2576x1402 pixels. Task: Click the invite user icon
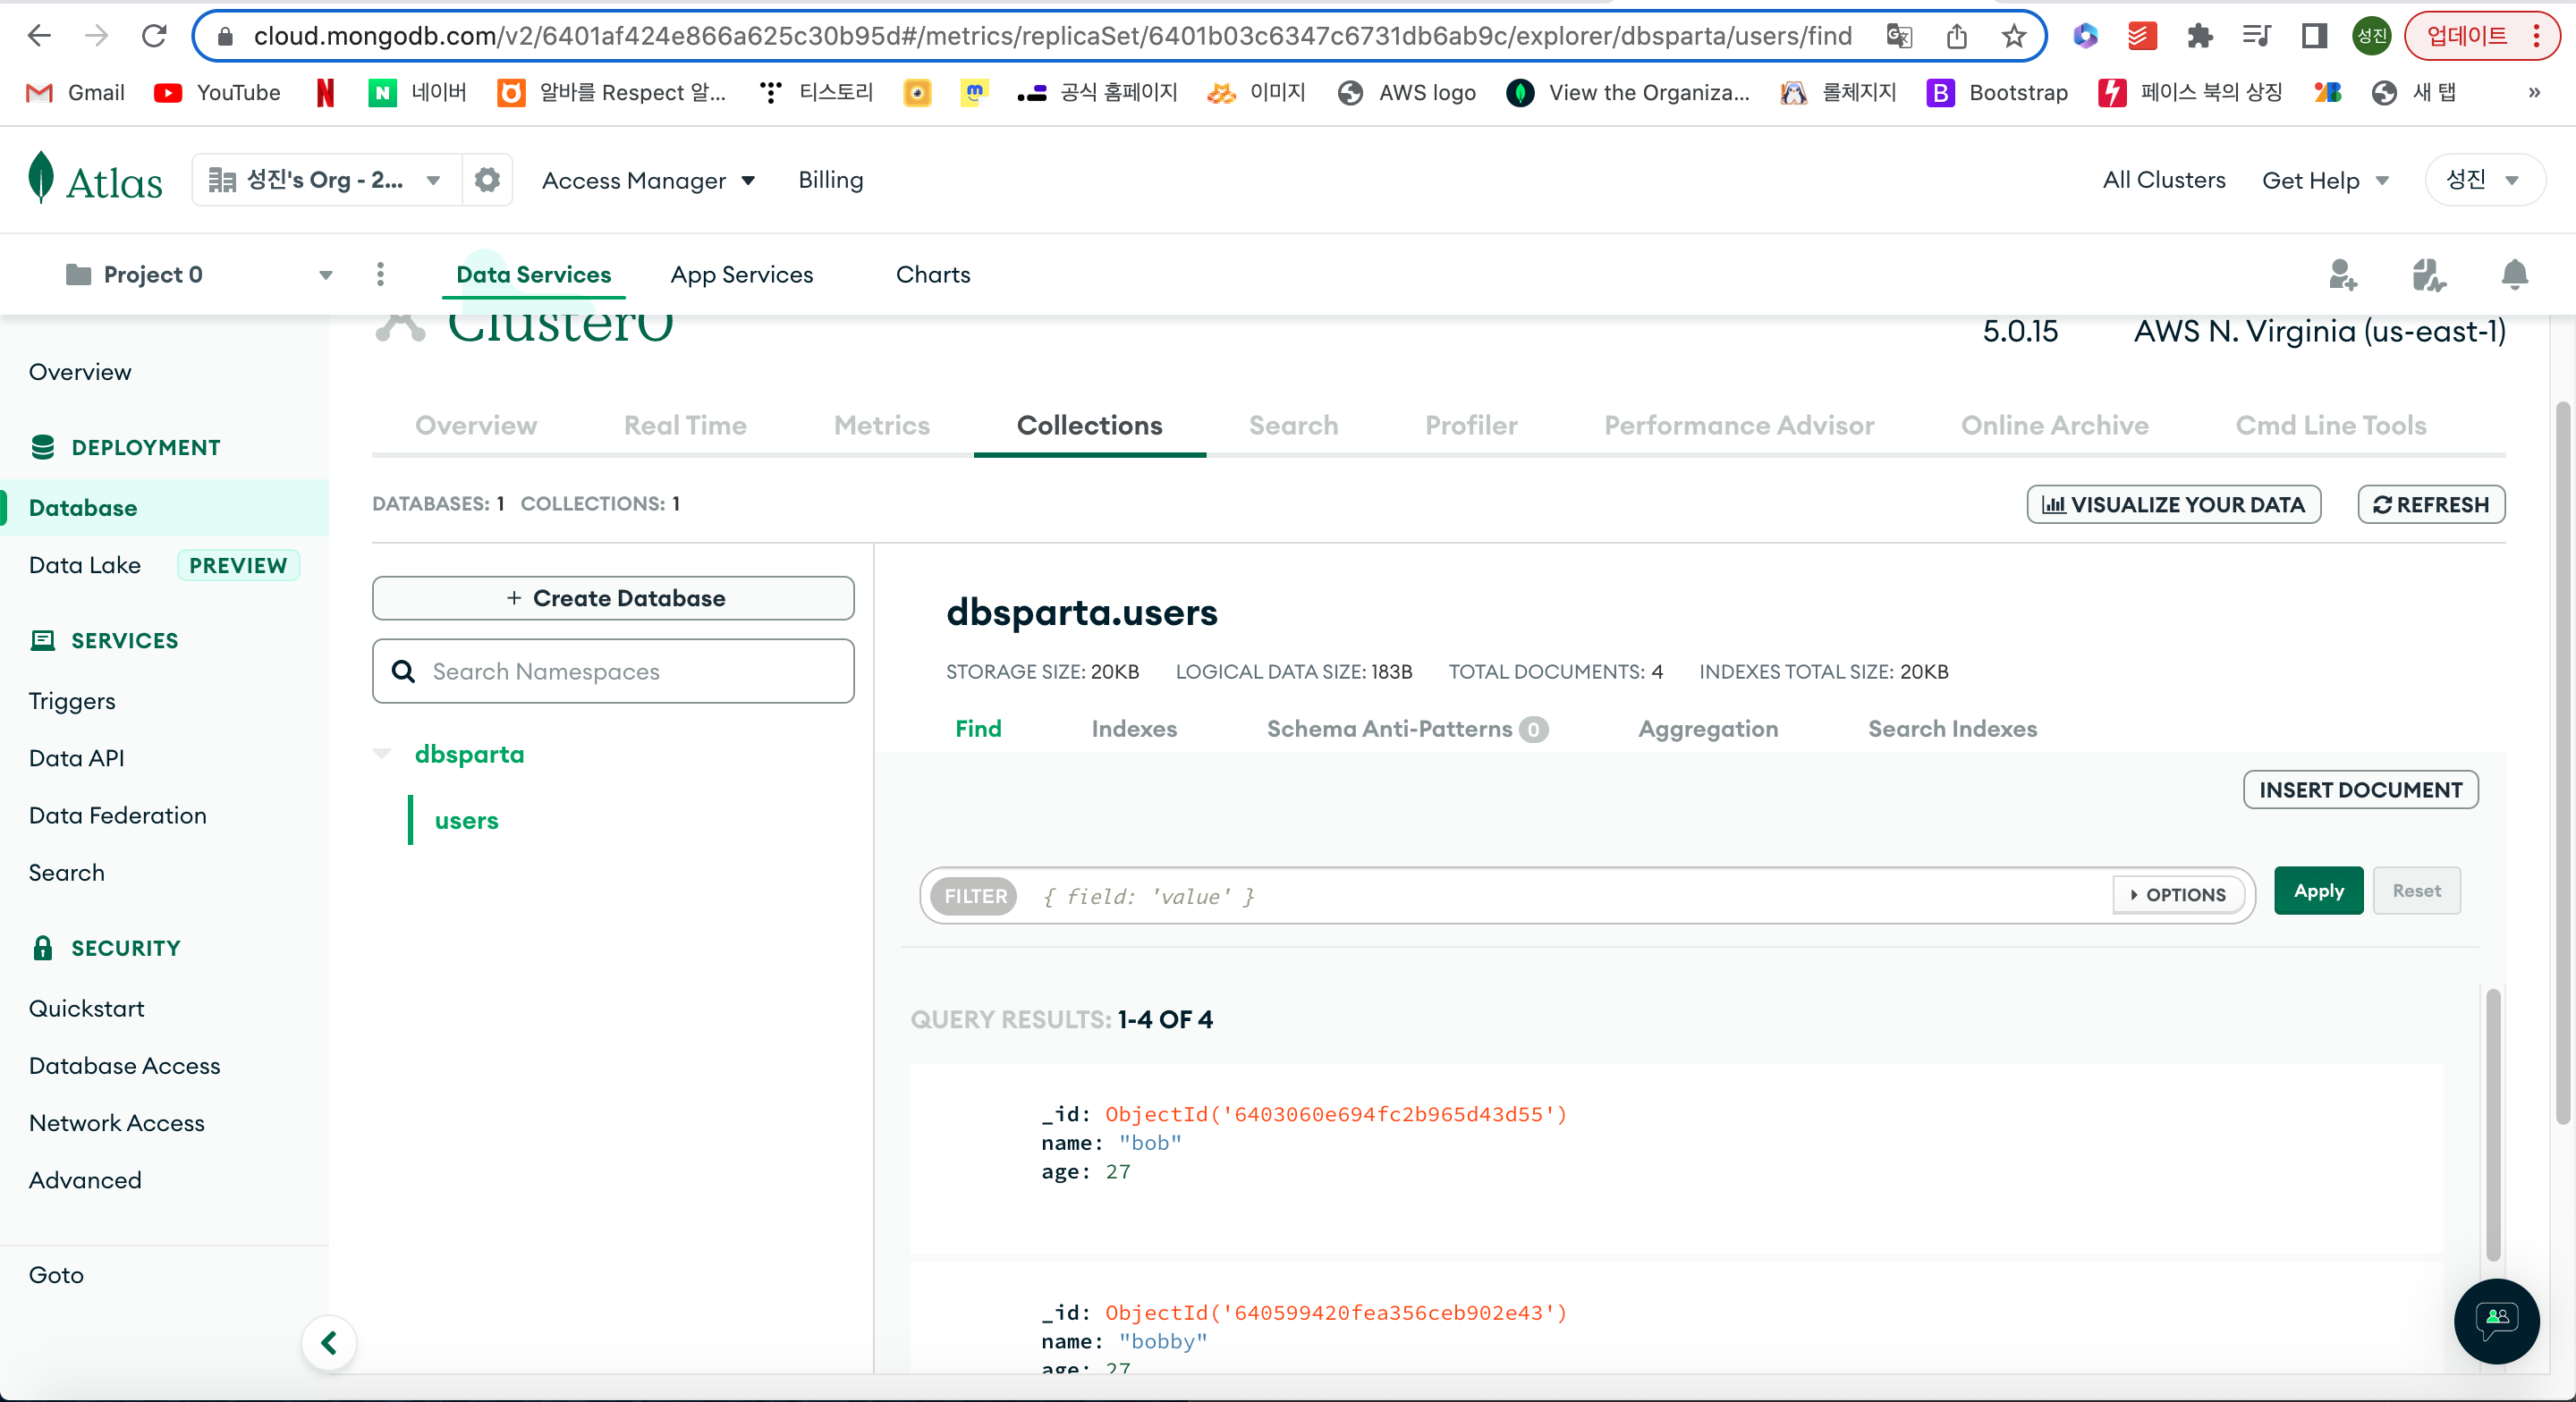pyautogui.click(x=2342, y=274)
